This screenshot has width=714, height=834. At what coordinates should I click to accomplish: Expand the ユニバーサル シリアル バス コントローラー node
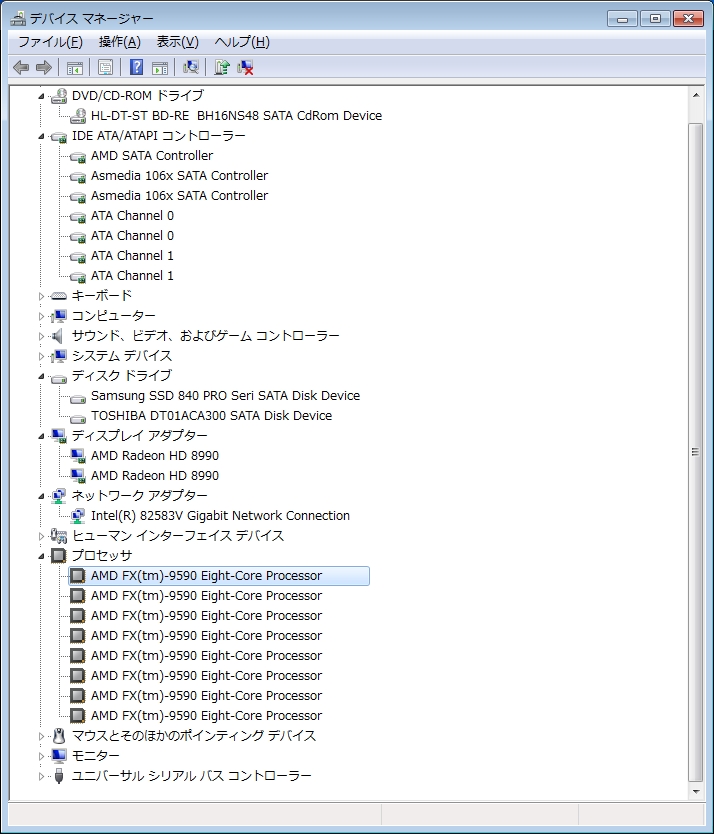click(41, 777)
